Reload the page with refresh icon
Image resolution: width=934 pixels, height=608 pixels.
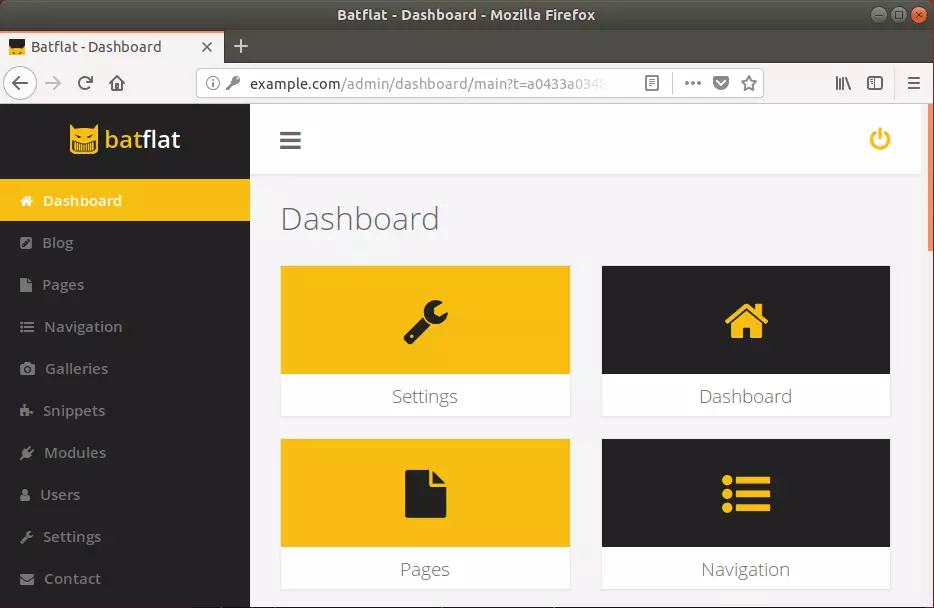(85, 83)
